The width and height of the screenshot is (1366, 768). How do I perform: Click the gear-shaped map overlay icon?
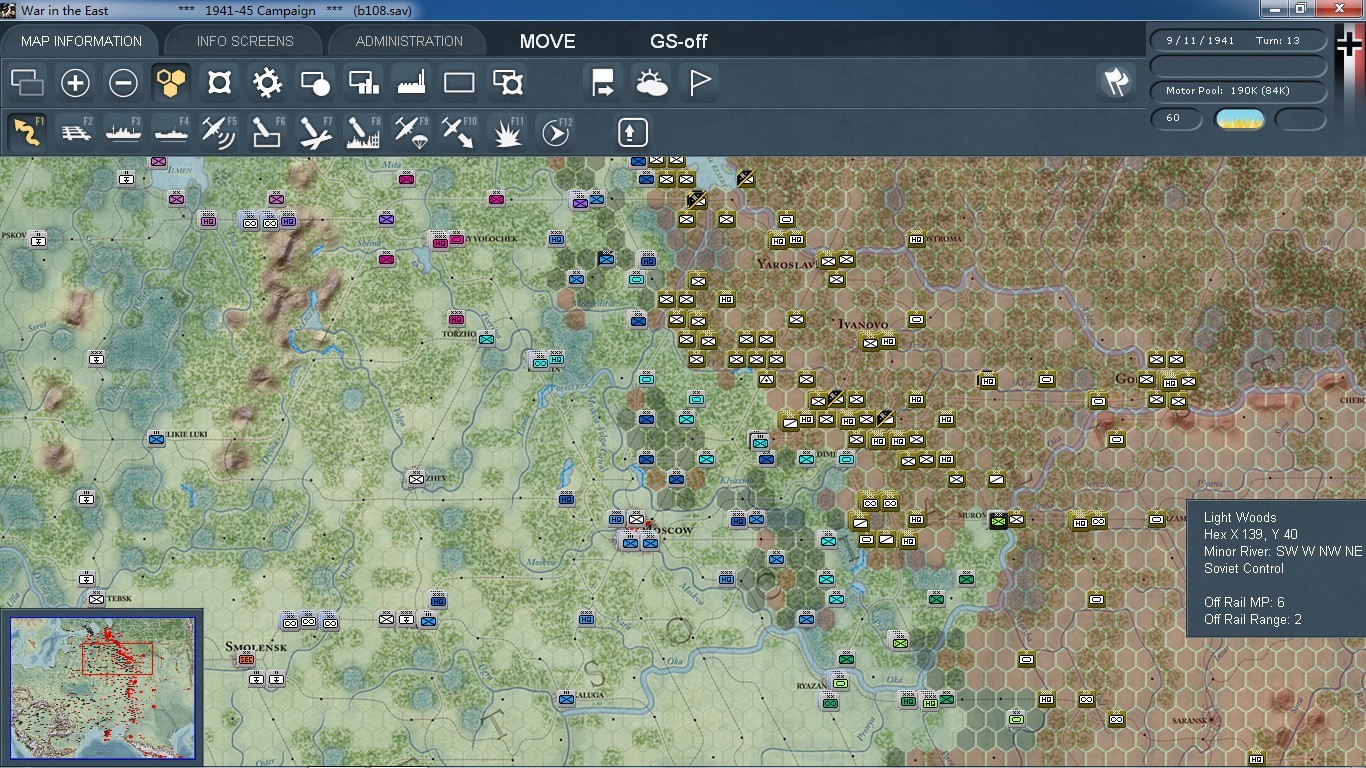pos(267,82)
